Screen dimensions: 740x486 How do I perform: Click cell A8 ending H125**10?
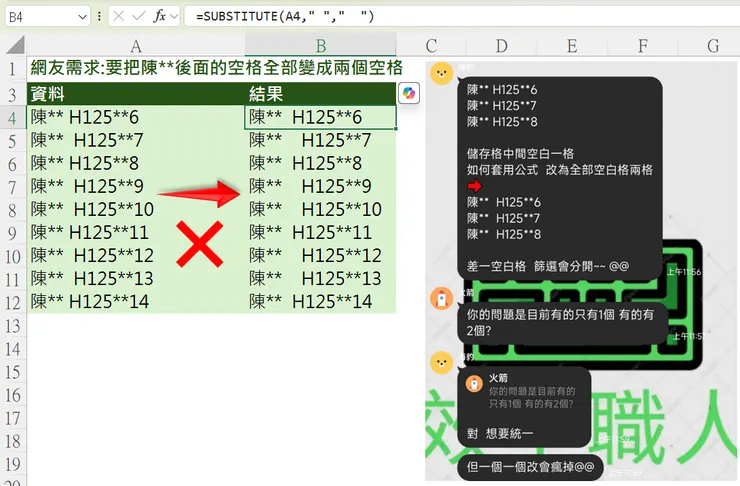coord(136,209)
